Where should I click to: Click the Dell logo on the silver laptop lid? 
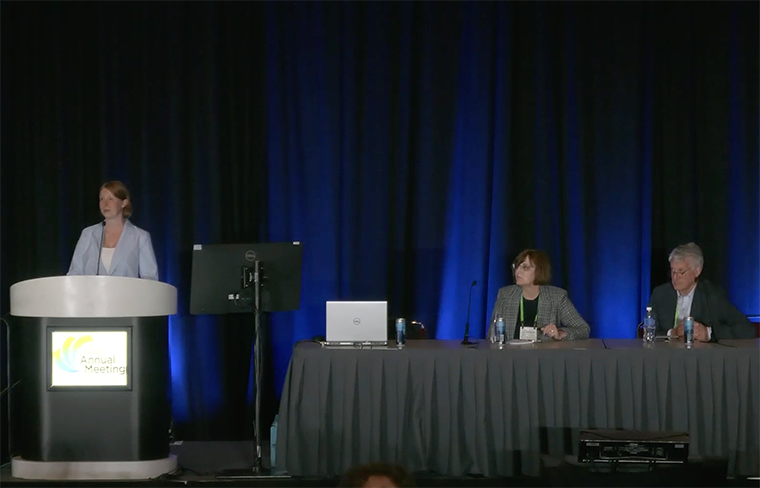(357, 321)
